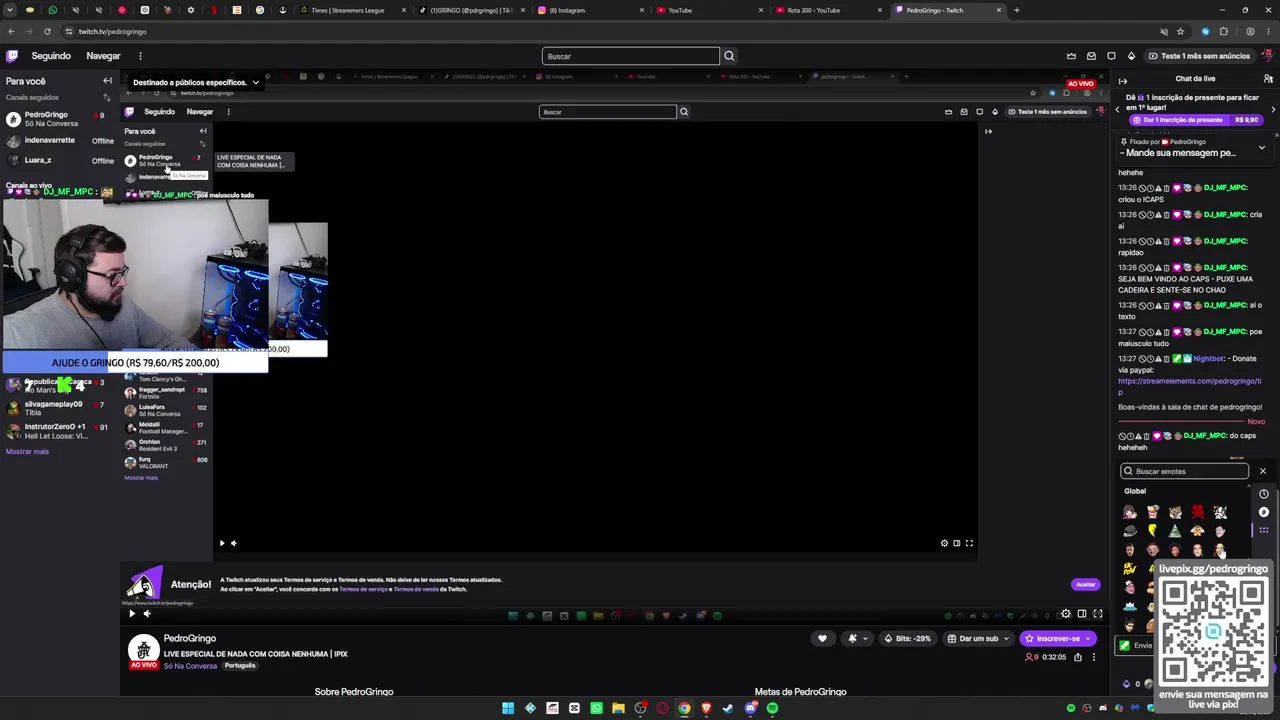This screenshot has height=720, width=1280.
Task: Open Spotify from the taskbar
Action: tap(772, 708)
